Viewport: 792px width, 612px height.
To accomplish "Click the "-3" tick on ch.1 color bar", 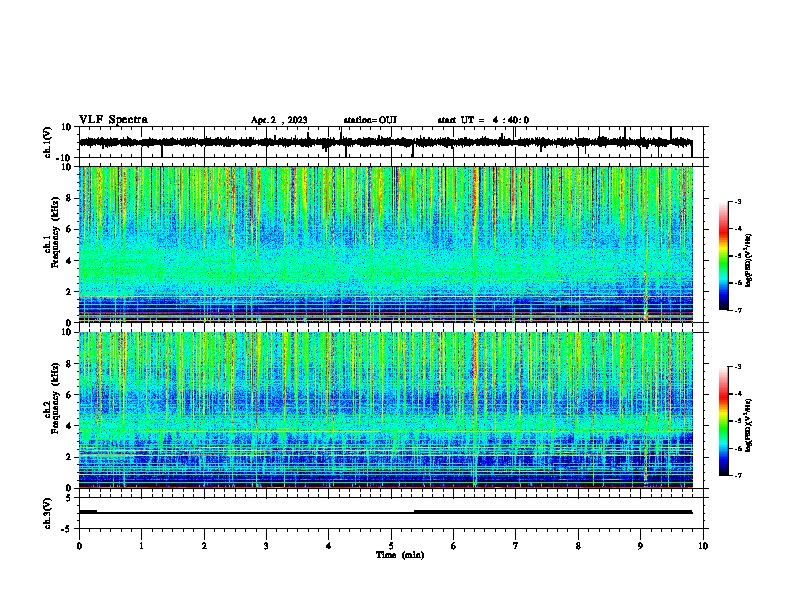I will 737,201.
